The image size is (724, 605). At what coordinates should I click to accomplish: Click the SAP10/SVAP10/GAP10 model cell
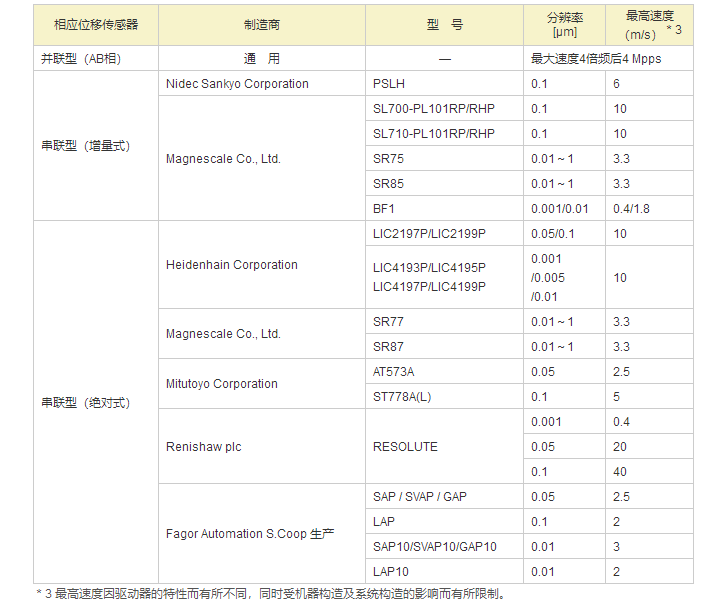coord(444,546)
